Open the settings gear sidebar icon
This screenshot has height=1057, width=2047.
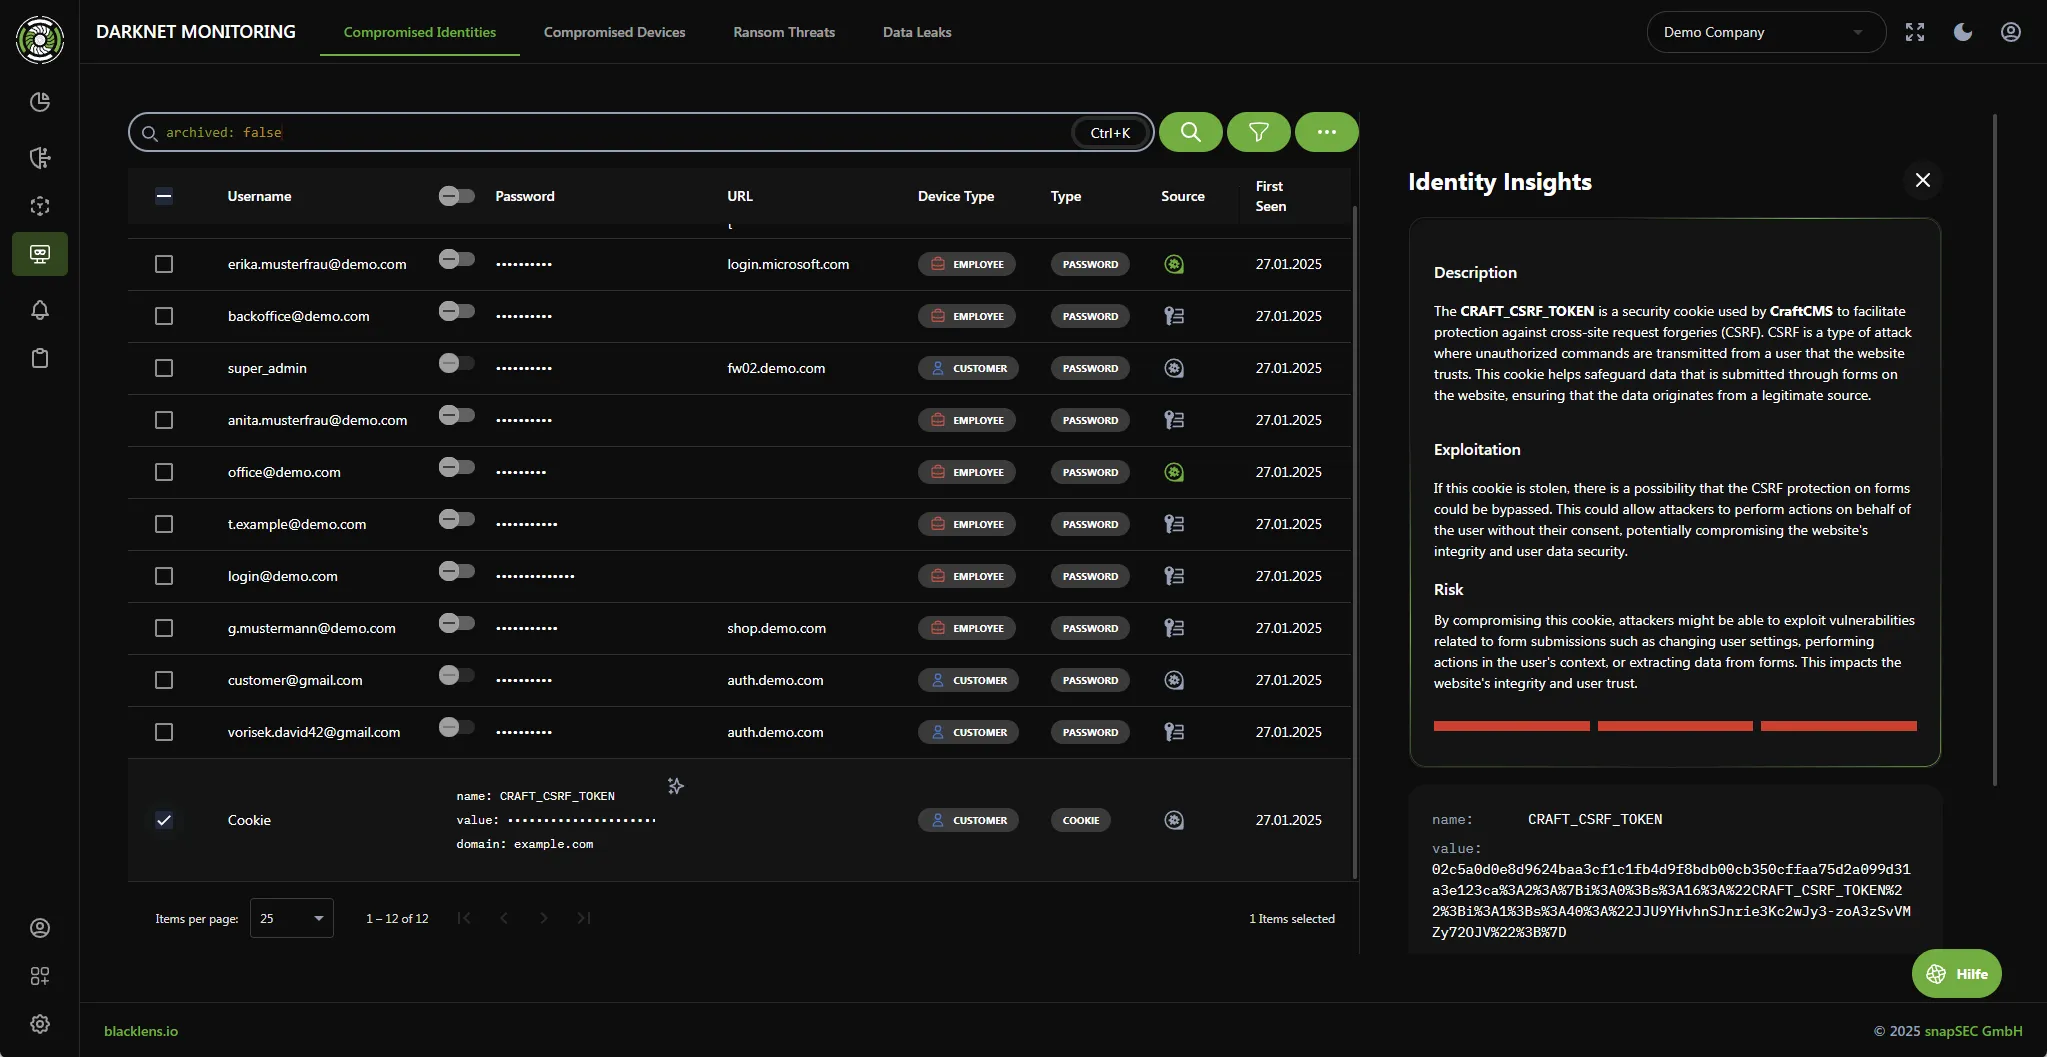click(x=40, y=1024)
